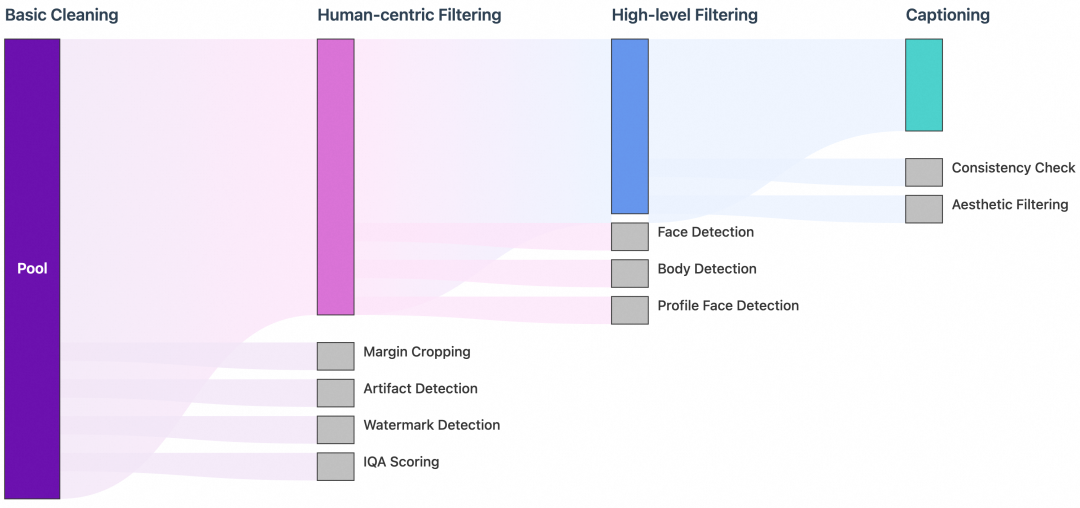Image resolution: width=1080 pixels, height=508 pixels.
Task: Select the "Profile Face Detection" text label
Action: click(x=727, y=306)
